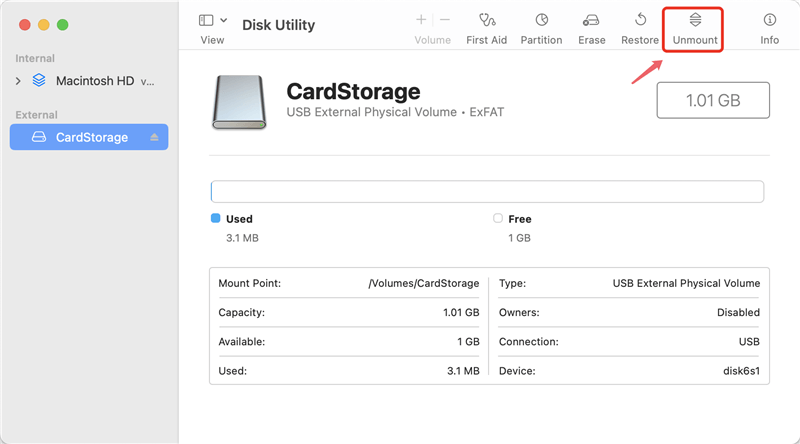Screen dimensions: 800x444
Task: Select CardStorage in the sidebar
Action: 89,137
